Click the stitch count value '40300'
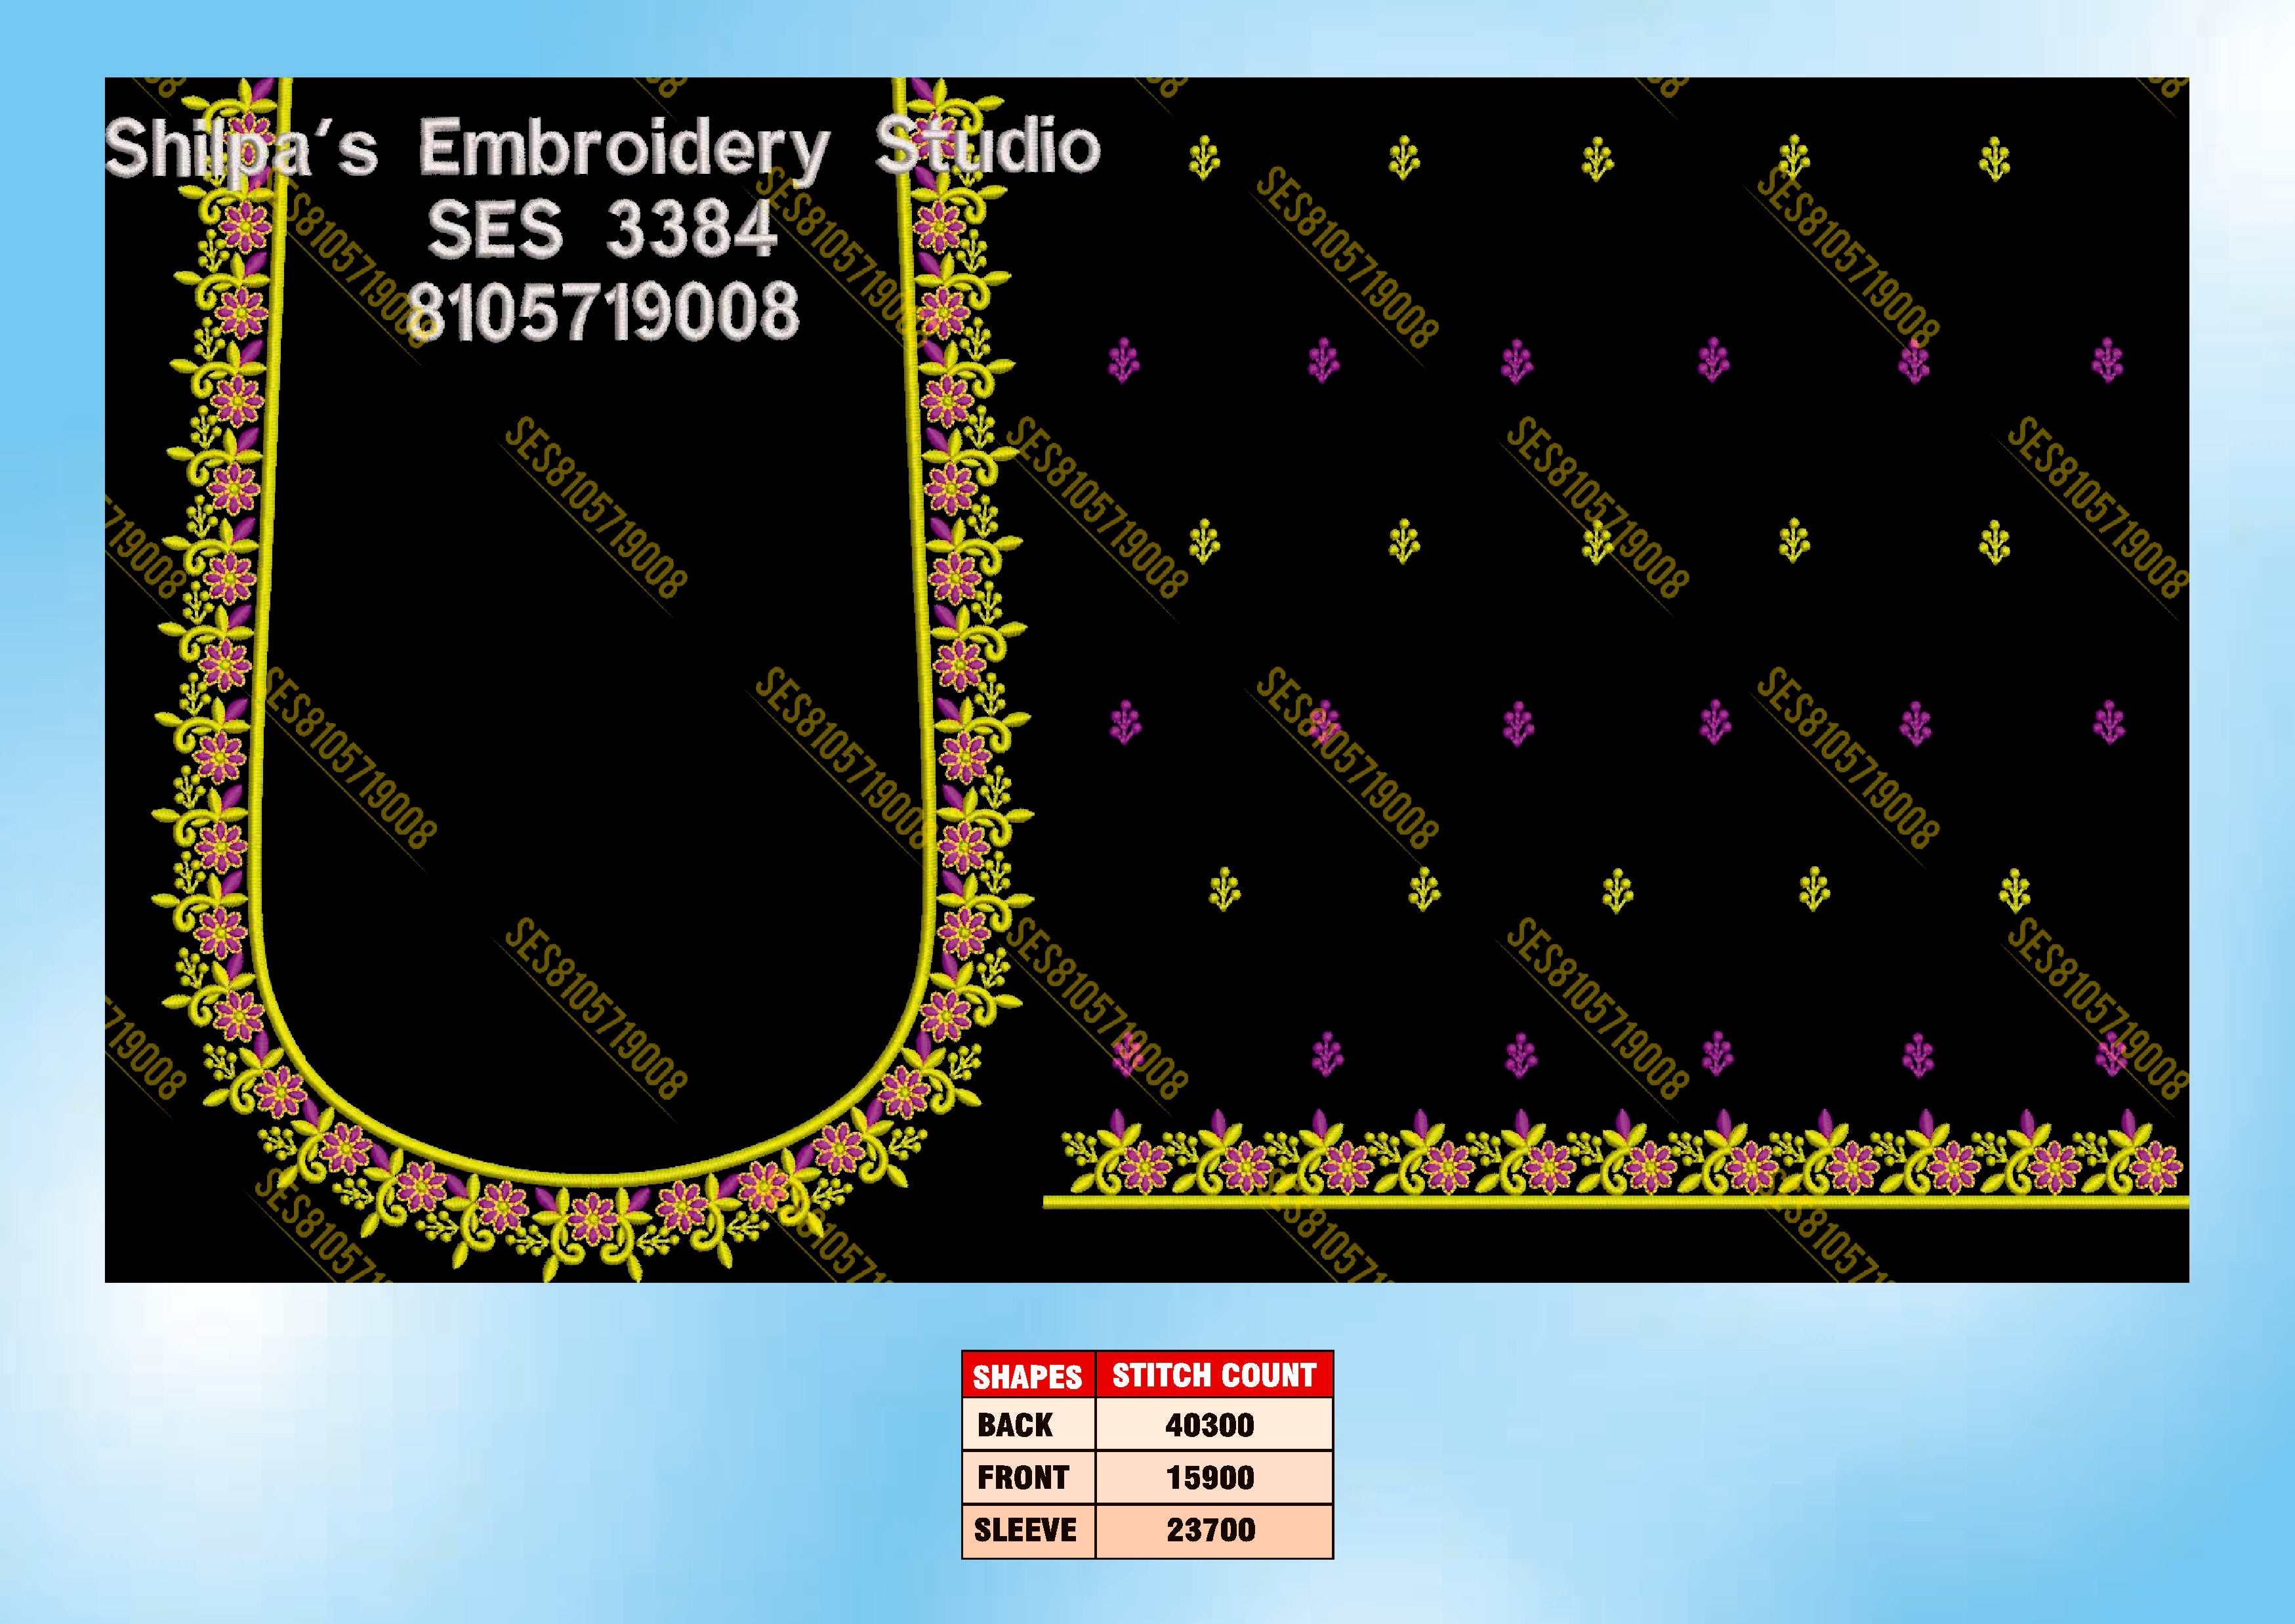Screen dimensions: 2295x1624 [x=1210, y=1425]
